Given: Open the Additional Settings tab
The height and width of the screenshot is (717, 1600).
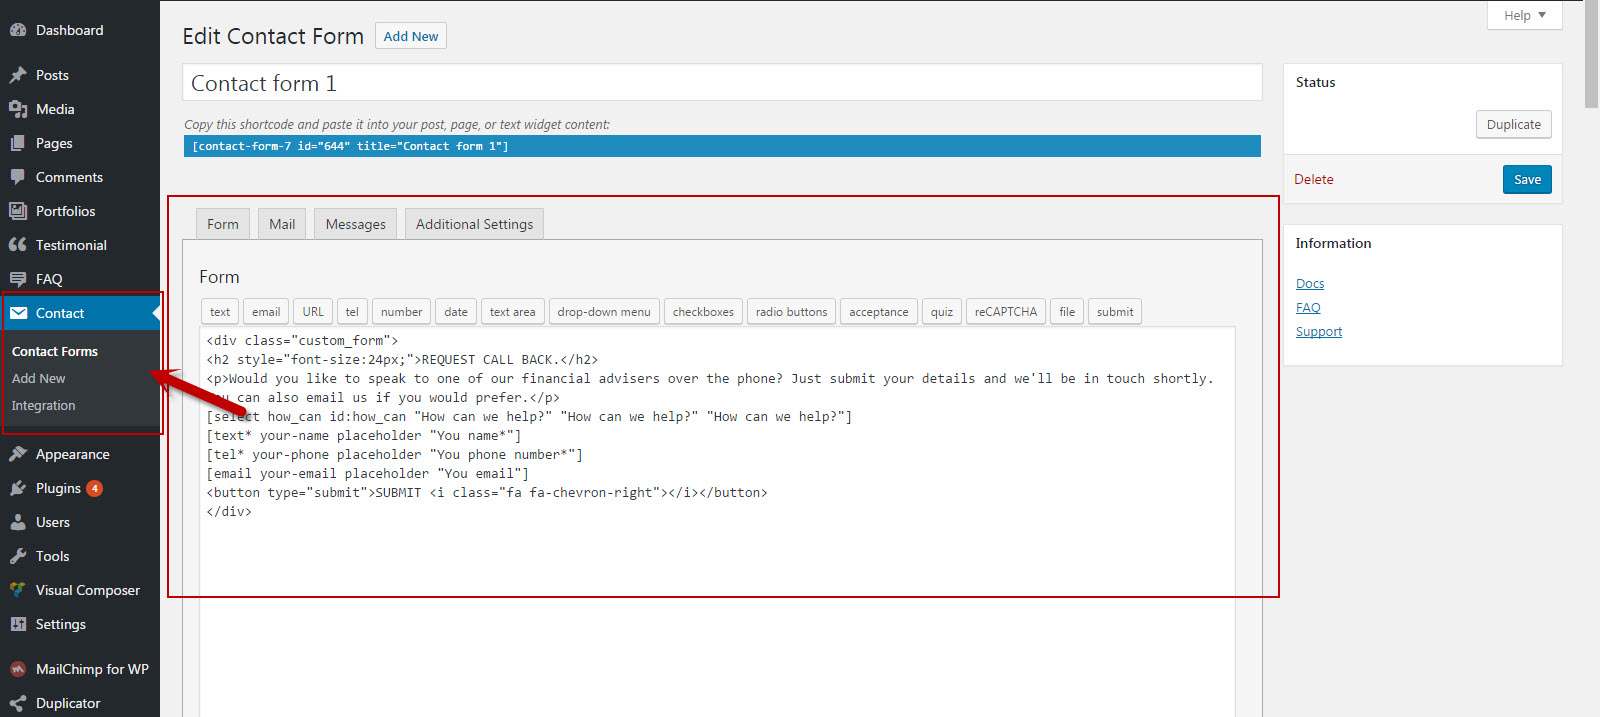Looking at the screenshot, I should click(x=474, y=224).
